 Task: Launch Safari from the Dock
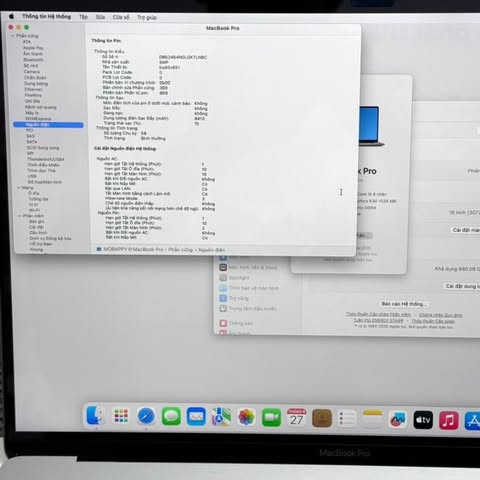pos(146,416)
